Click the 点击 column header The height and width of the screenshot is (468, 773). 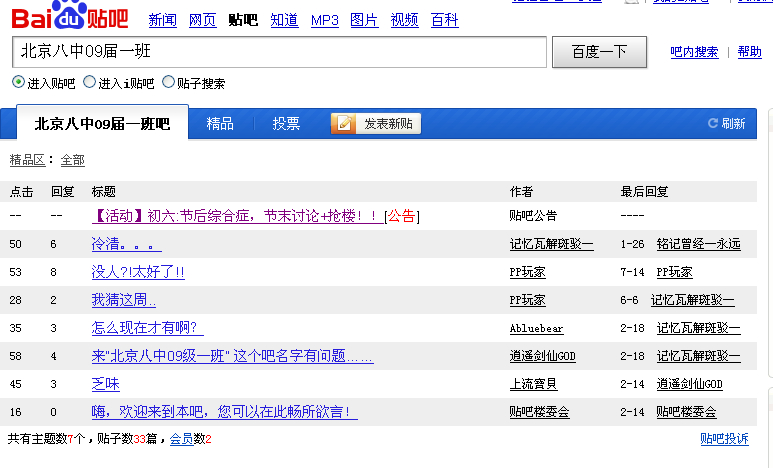click(x=22, y=191)
